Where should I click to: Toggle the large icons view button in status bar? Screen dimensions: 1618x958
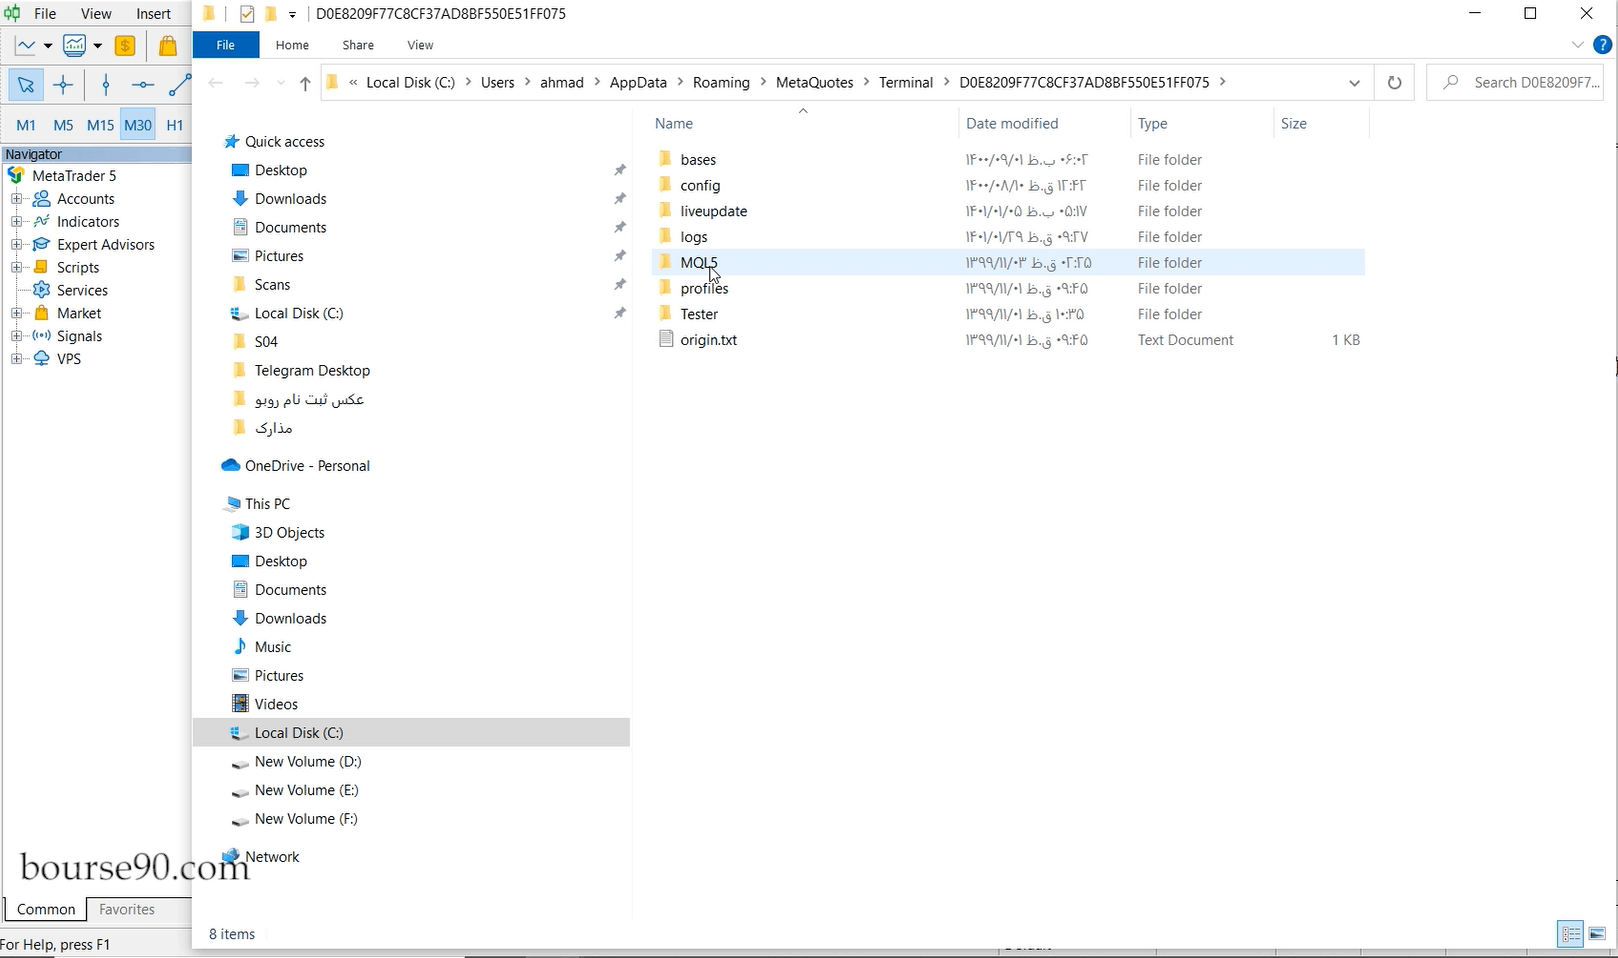pos(1597,934)
